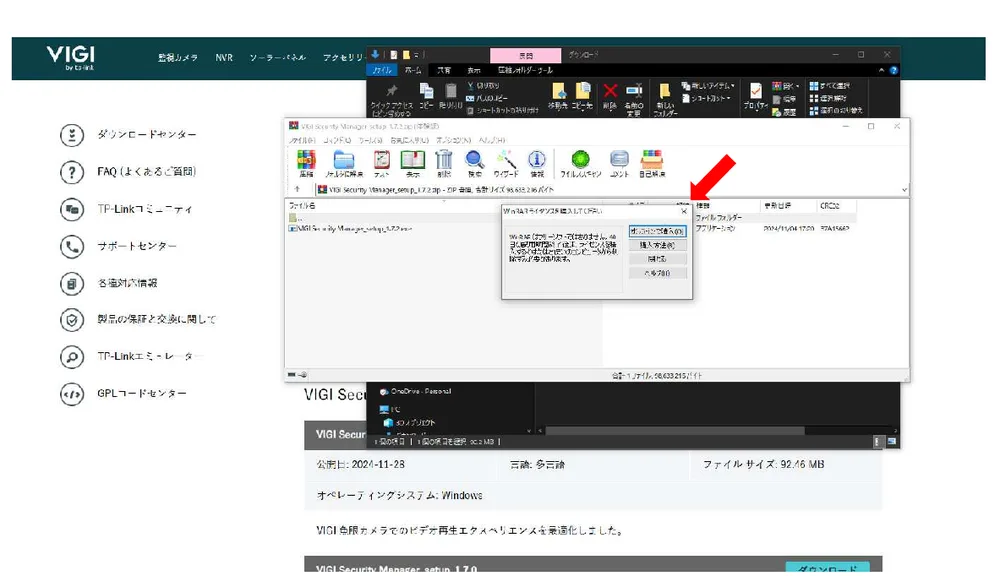Click New Folder icon in Explorer ribbon
The height and width of the screenshot is (576, 1000).
click(x=665, y=100)
